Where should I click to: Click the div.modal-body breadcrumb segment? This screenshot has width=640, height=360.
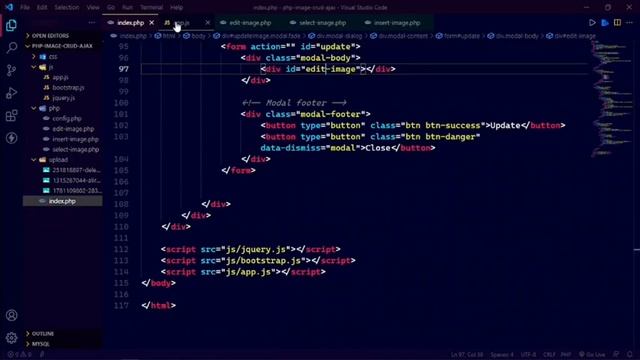click(x=513, y=36)
